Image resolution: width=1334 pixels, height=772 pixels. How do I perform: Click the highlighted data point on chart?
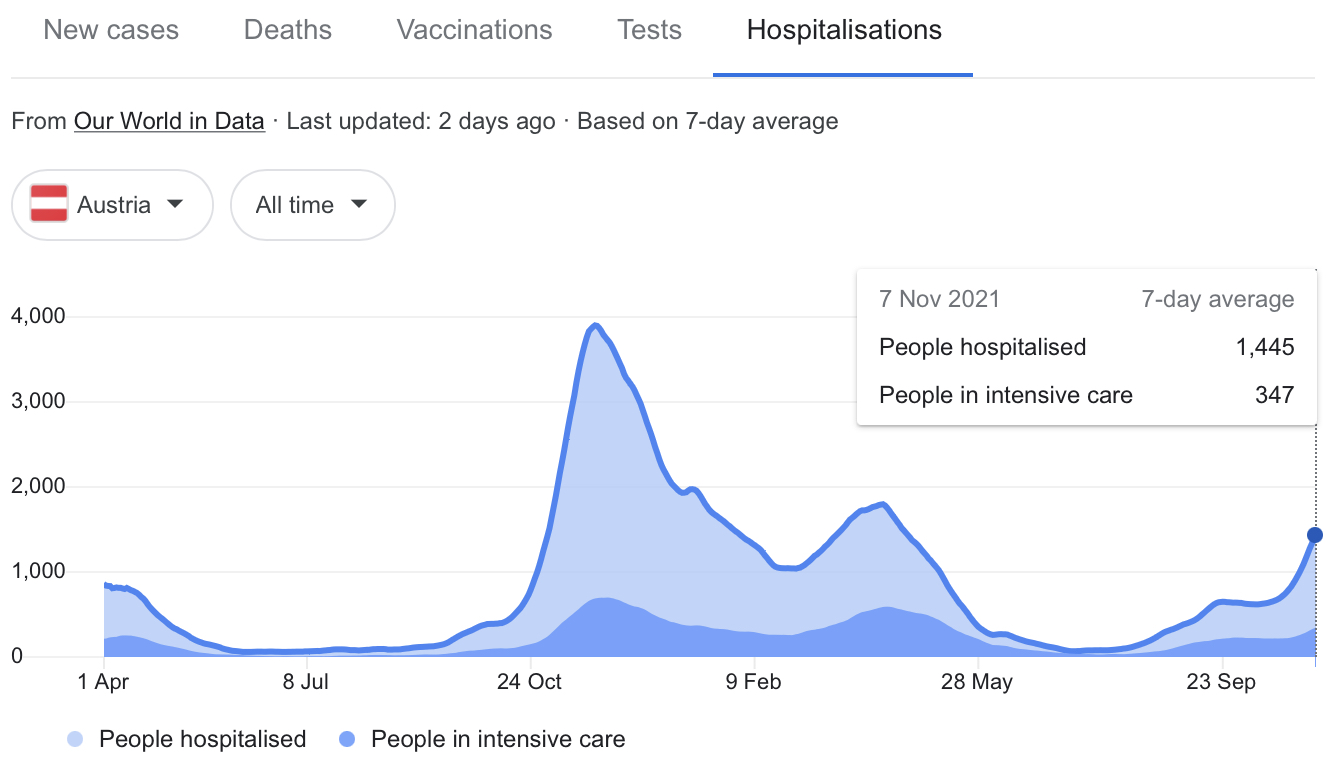1315,535
